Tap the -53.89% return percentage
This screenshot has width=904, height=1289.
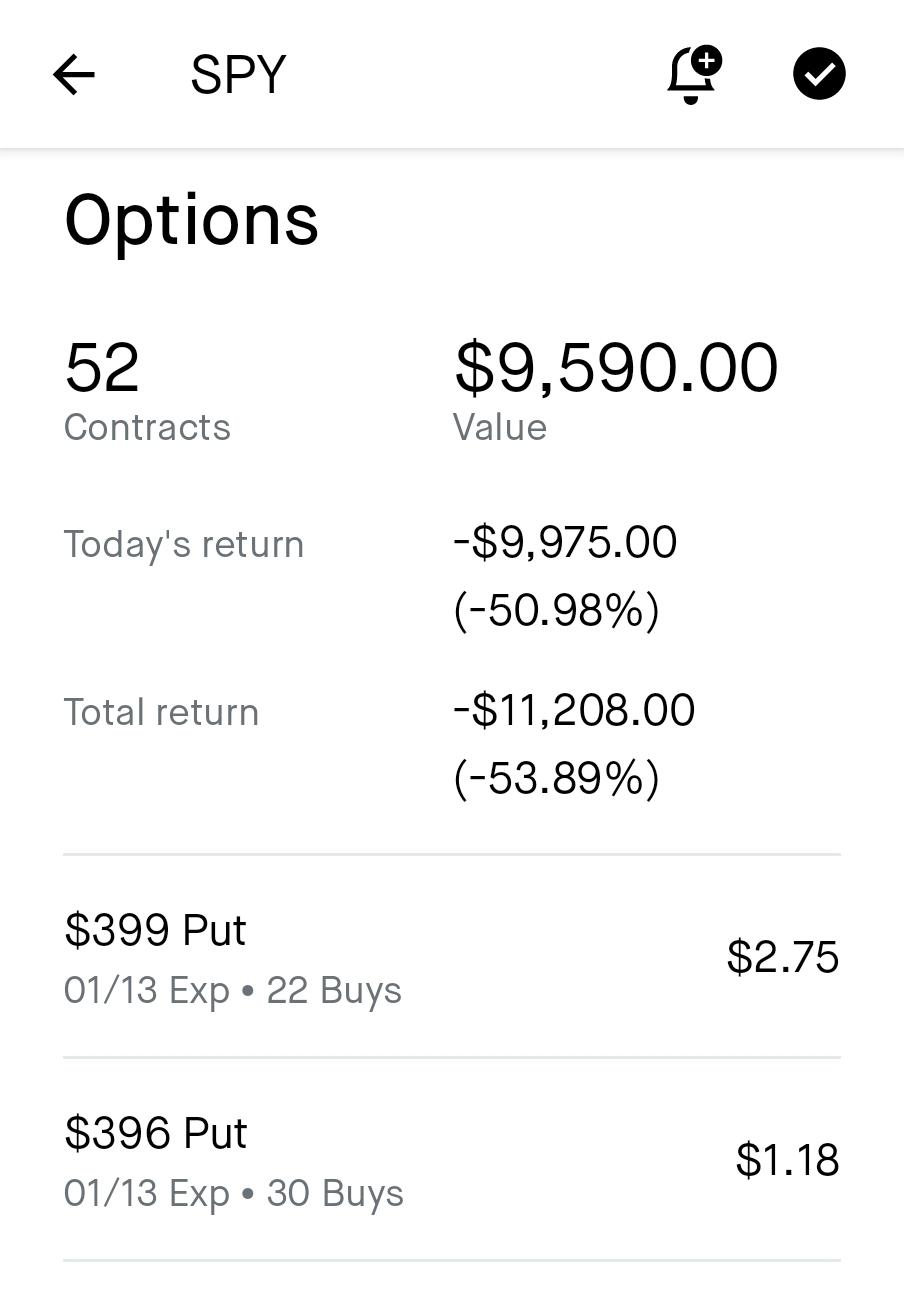click(x=557, y=778)
